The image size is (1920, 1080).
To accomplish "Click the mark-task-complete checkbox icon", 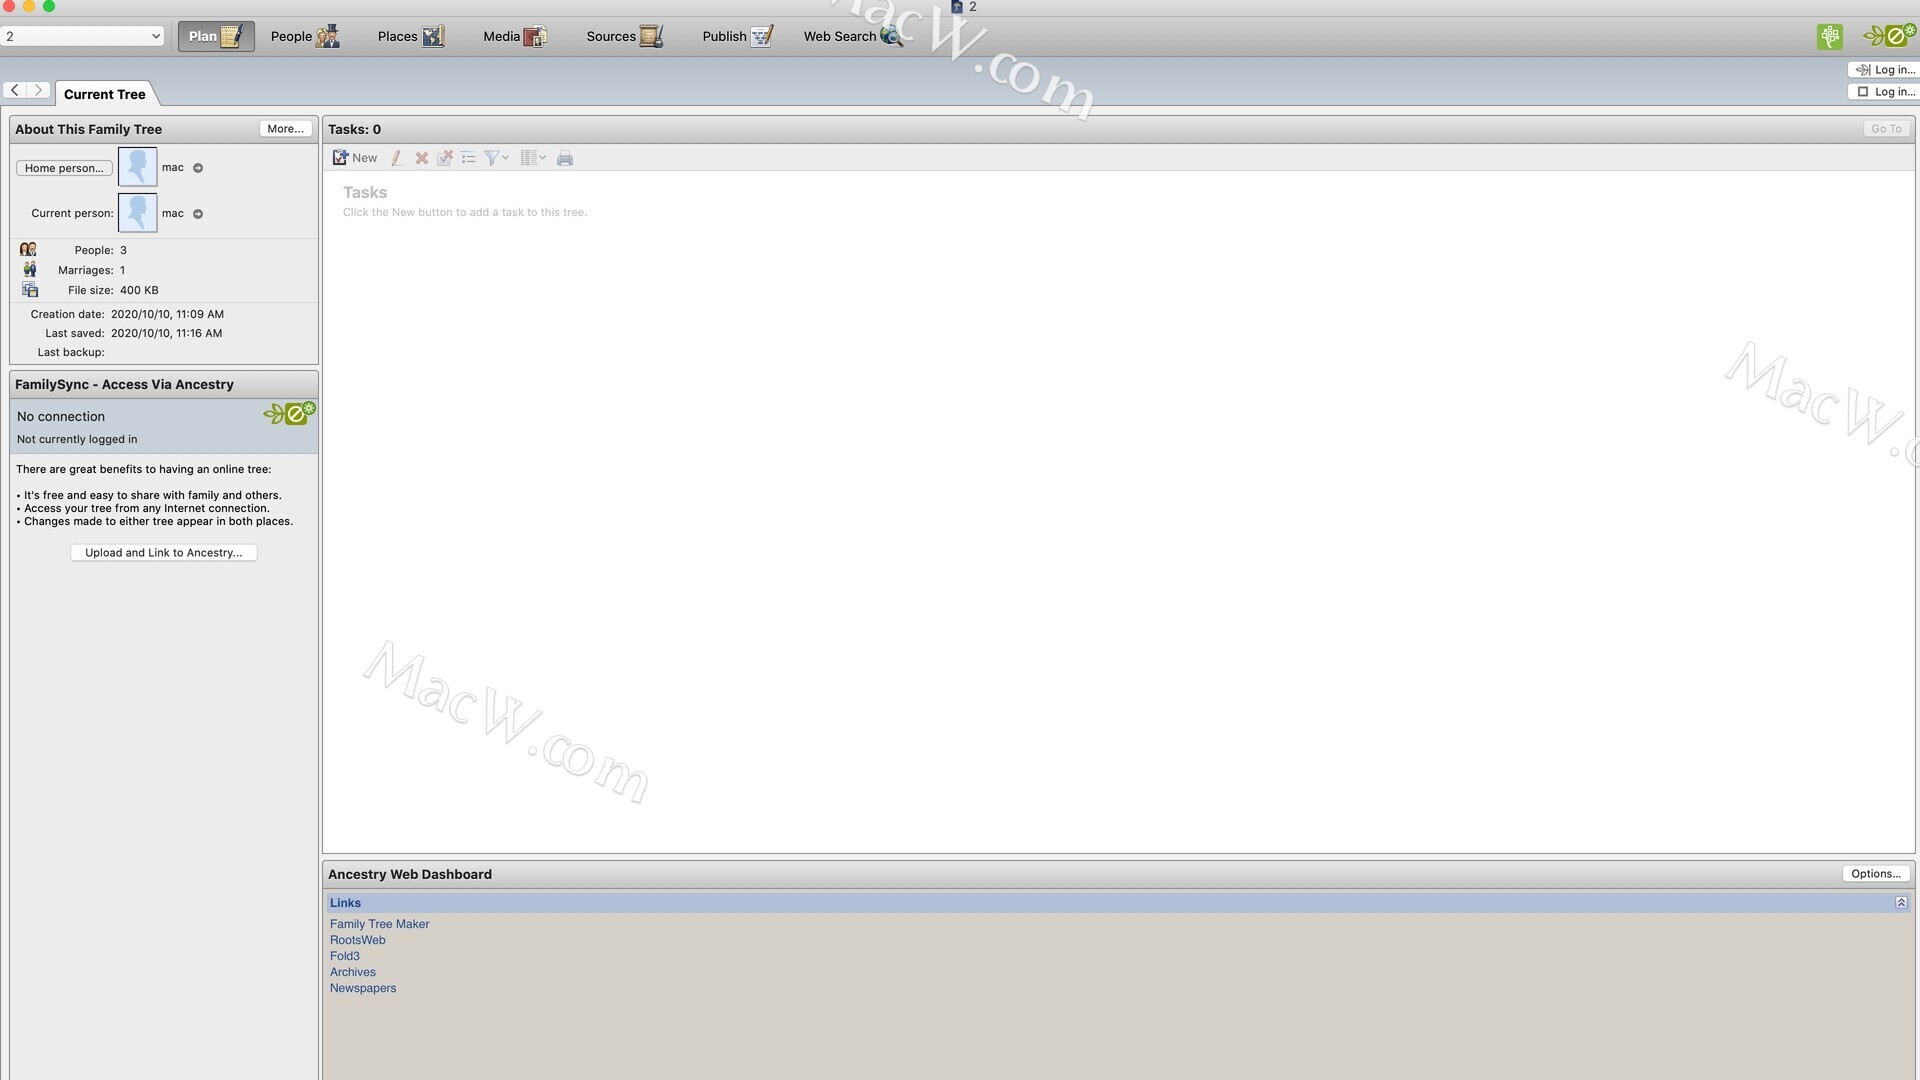I will 445,158.
